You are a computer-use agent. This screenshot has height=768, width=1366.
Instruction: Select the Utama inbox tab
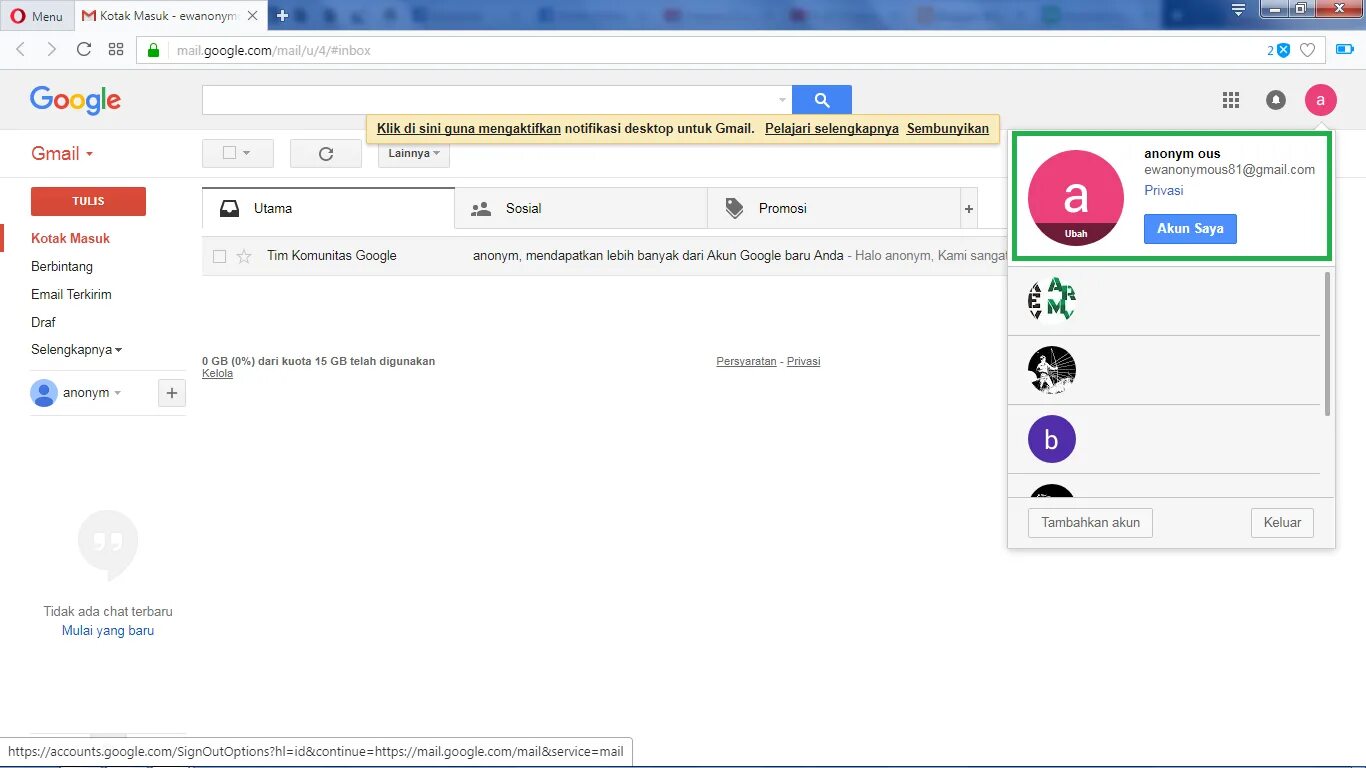point(328,208)
